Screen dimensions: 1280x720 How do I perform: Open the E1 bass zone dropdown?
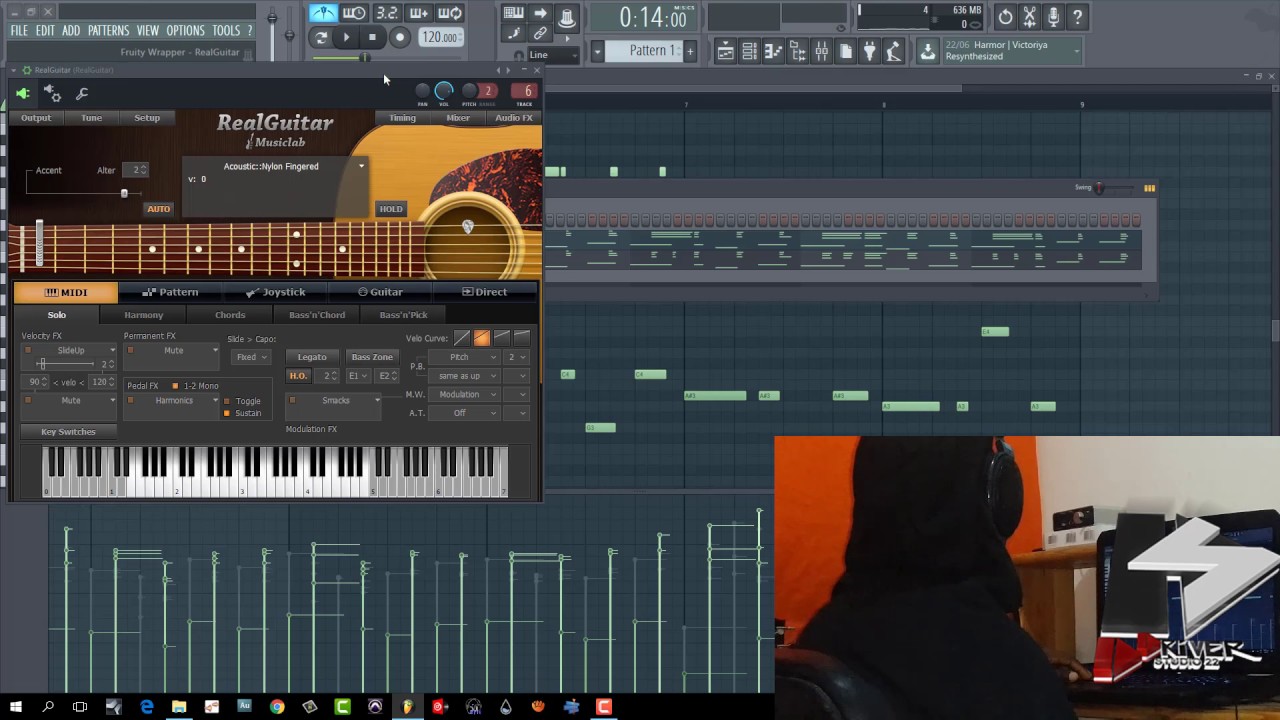(x=357, y=376)
